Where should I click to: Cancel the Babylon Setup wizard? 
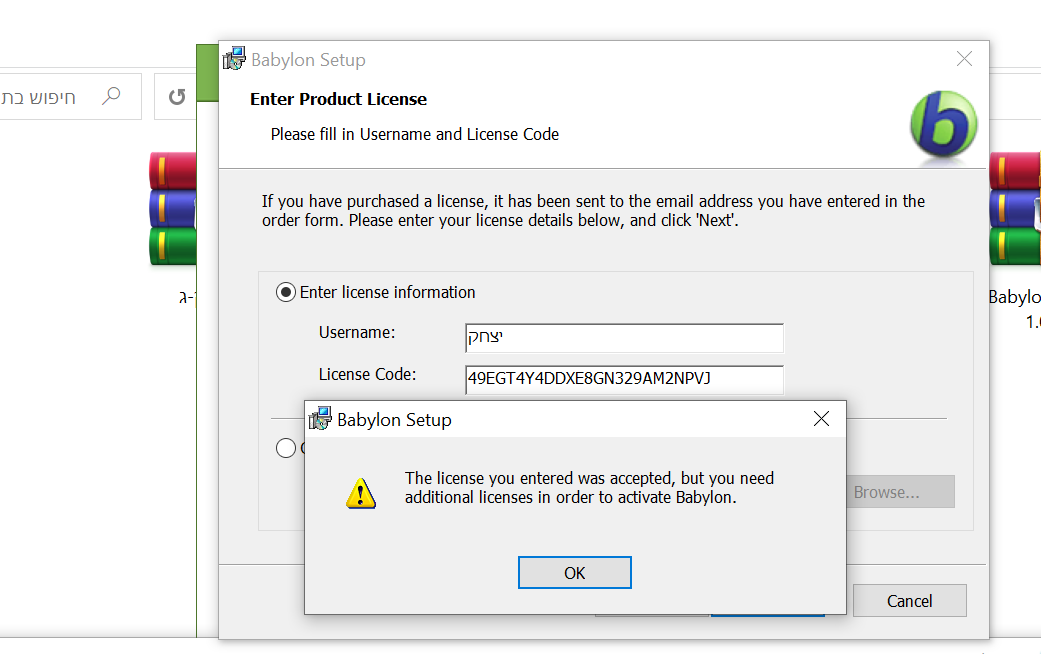pyautogui.click(x=910, y=601)
